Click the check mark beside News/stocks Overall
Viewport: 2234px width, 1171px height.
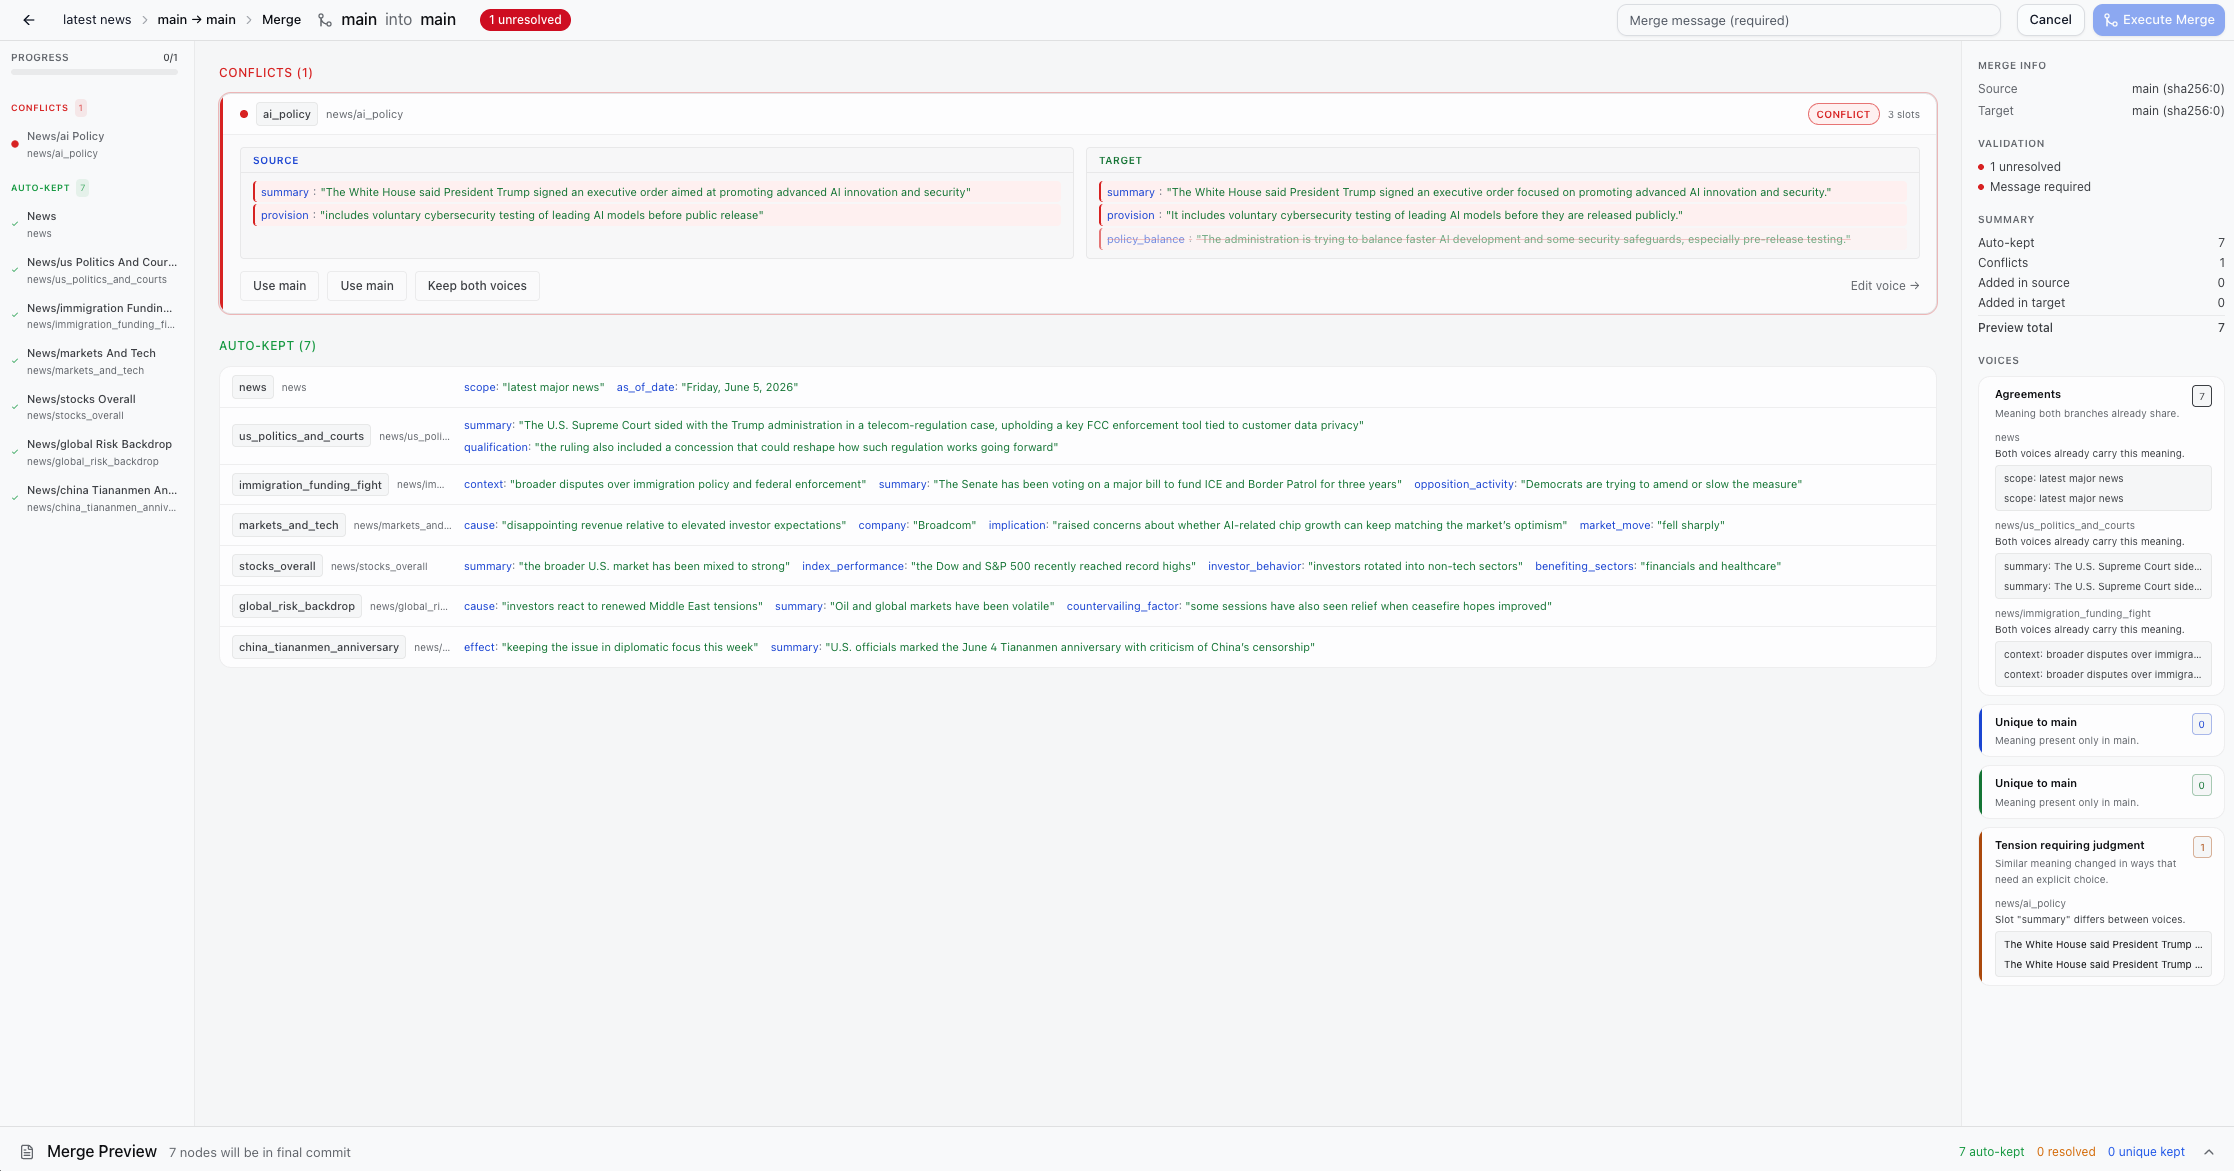pos(15,407)
